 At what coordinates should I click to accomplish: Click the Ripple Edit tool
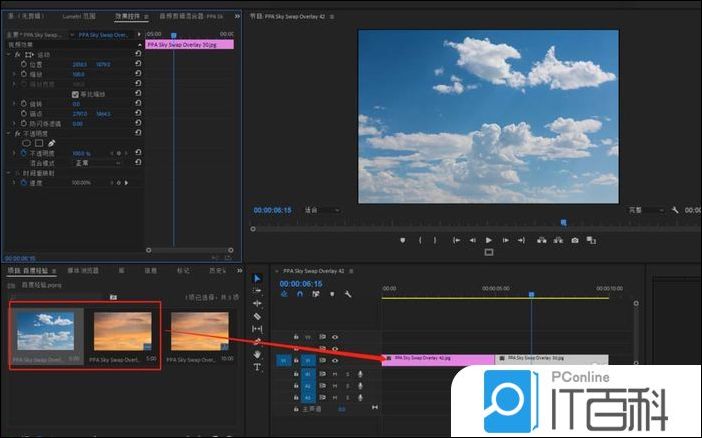(x=257, y=303)
